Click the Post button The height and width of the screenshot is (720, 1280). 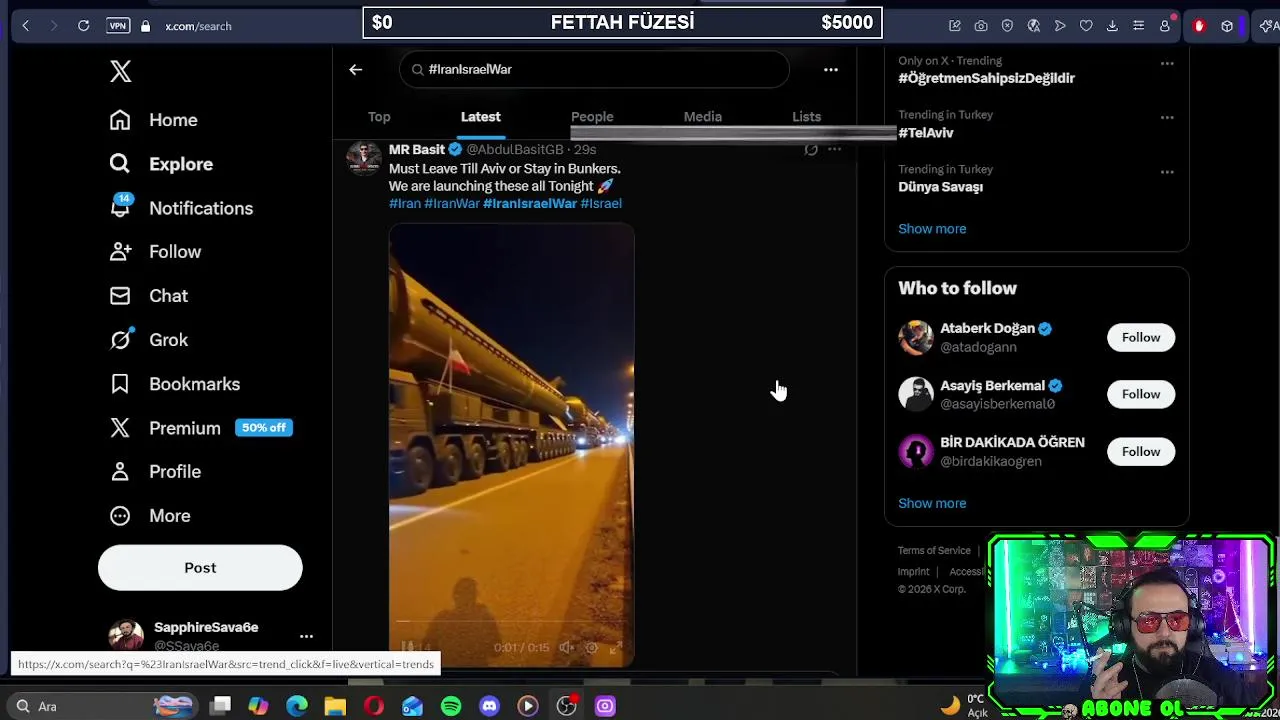pyautogui.click(x=200, y=568)
